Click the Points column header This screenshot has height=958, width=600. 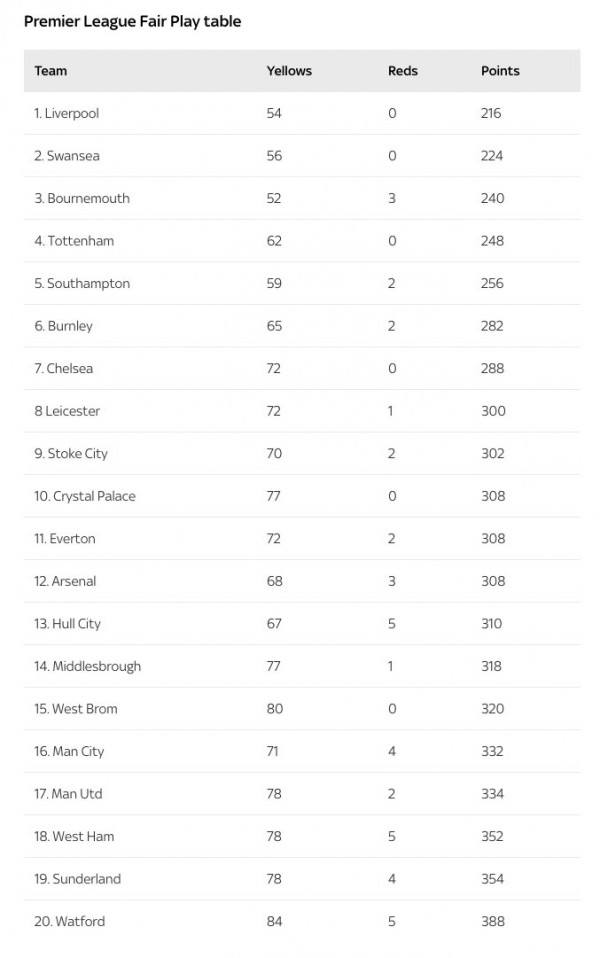(500, 71)
